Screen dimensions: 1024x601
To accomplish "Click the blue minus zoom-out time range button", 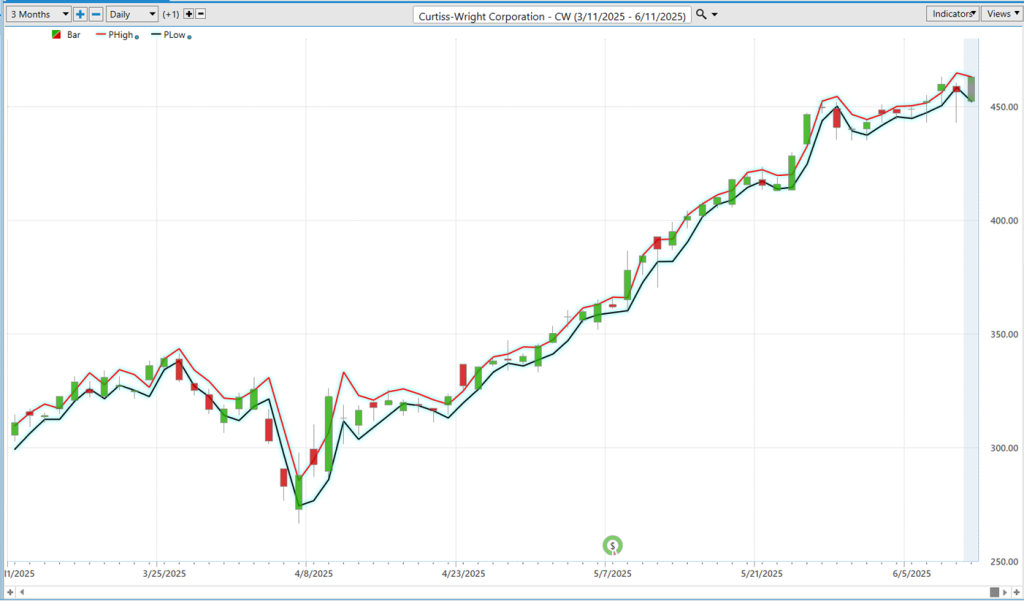I will click(96, 14).
